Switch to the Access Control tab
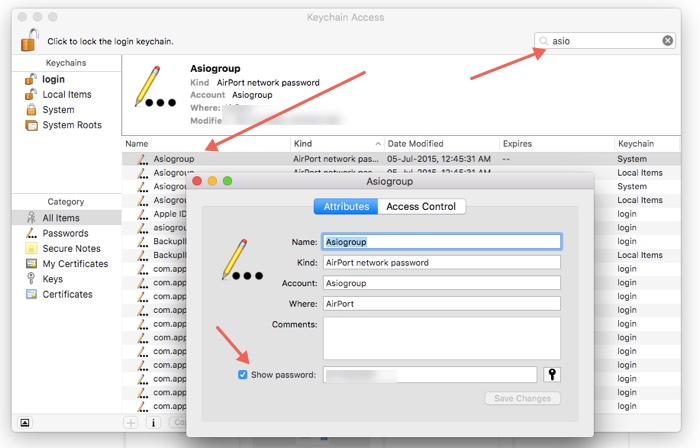Screen dimensions: 700x448 (x=421, y=207)
